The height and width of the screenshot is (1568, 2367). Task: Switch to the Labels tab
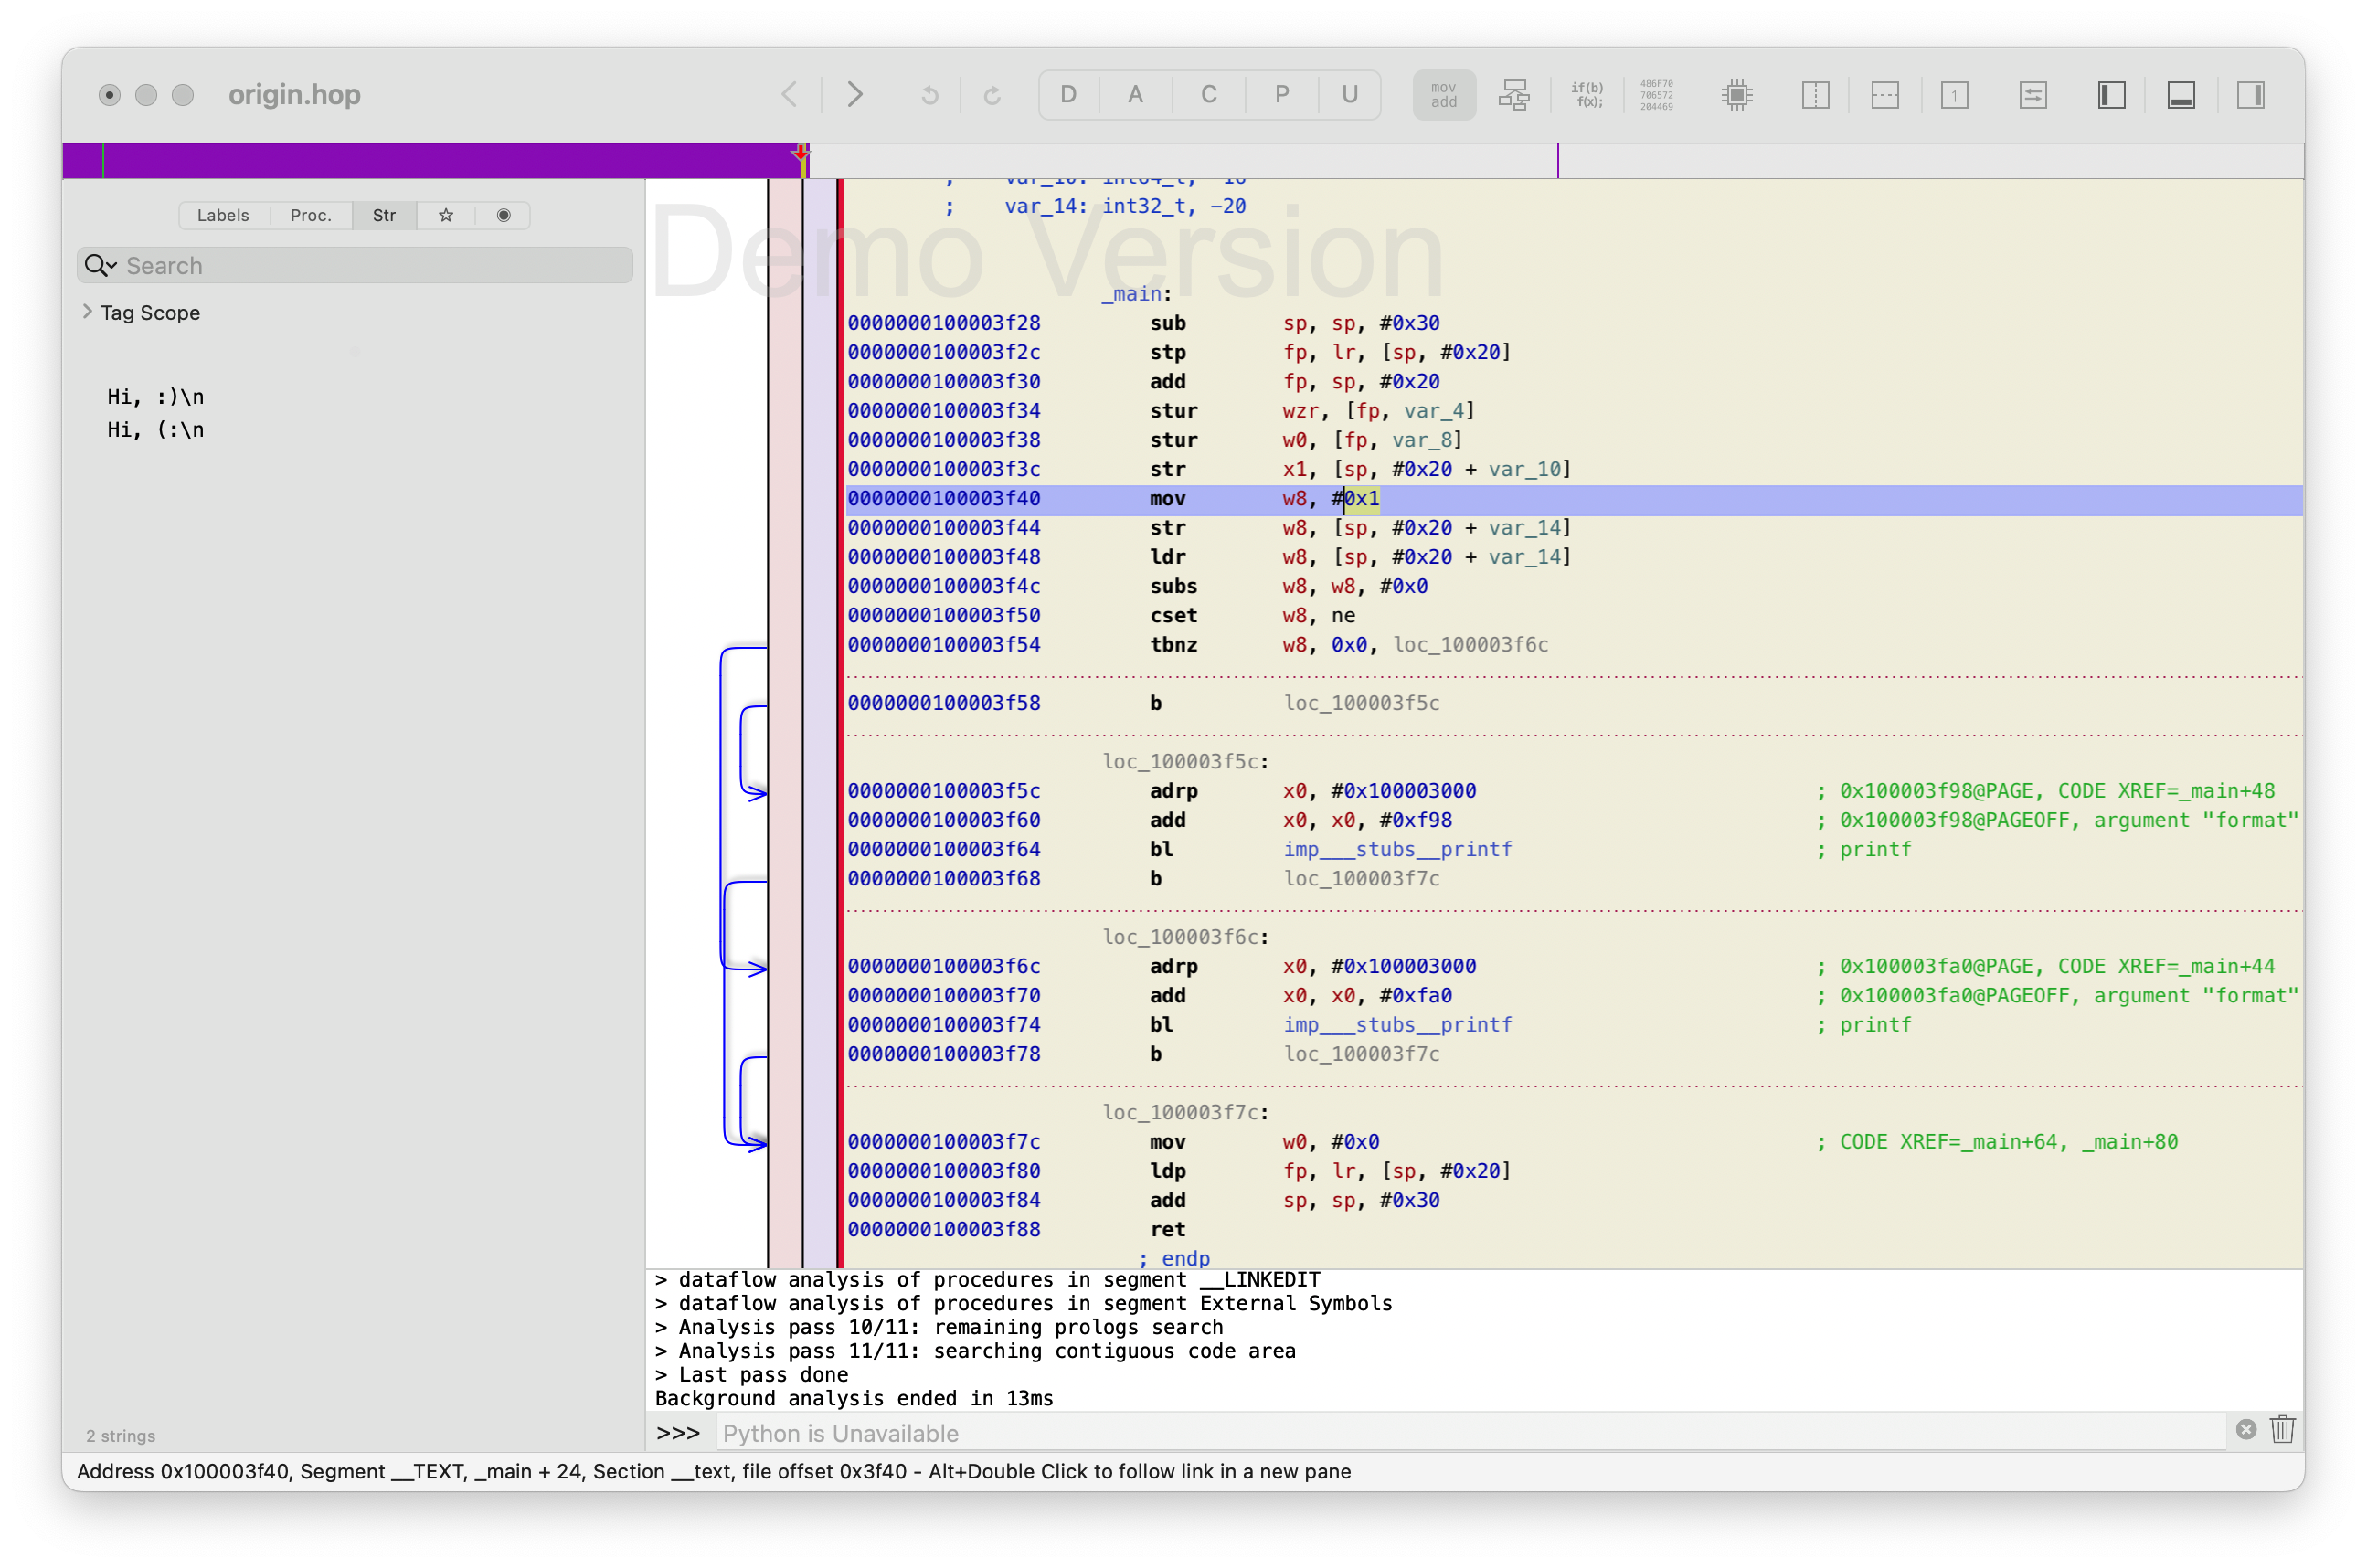[x=222, y=215]
